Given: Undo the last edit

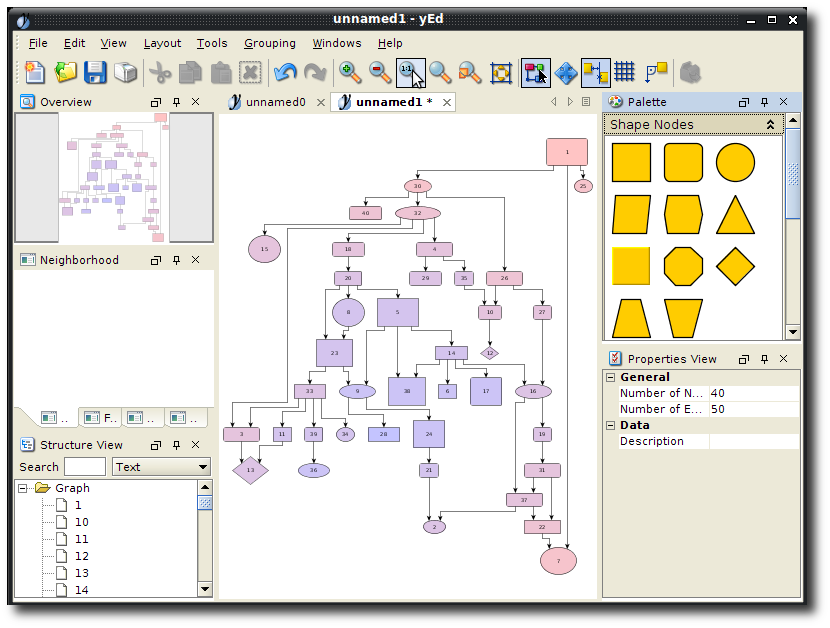Looking at the screenshot, I should pos(285,72).
